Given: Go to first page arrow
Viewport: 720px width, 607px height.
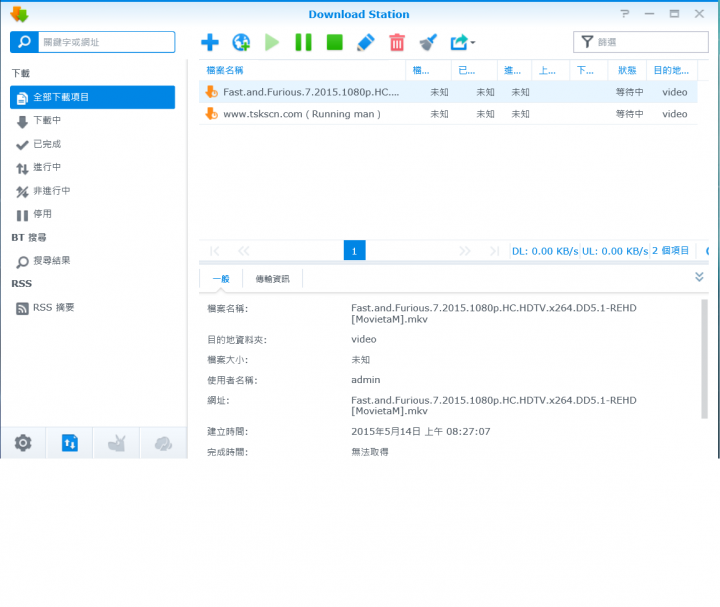Looking at the screenshot, I should 214,251.
